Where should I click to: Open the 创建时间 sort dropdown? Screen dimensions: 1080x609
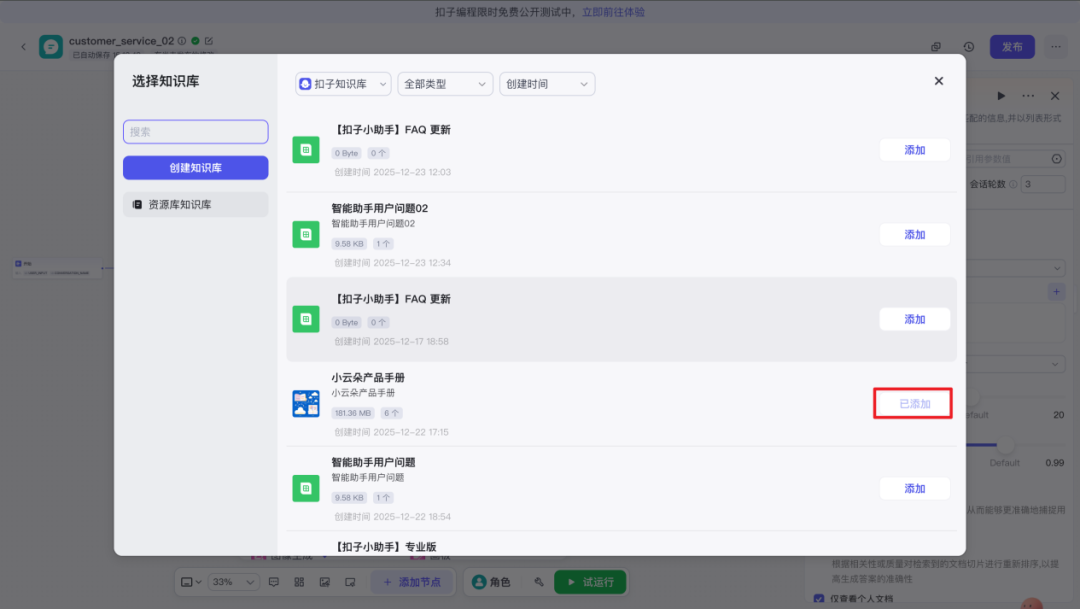[x=547, y=84]
